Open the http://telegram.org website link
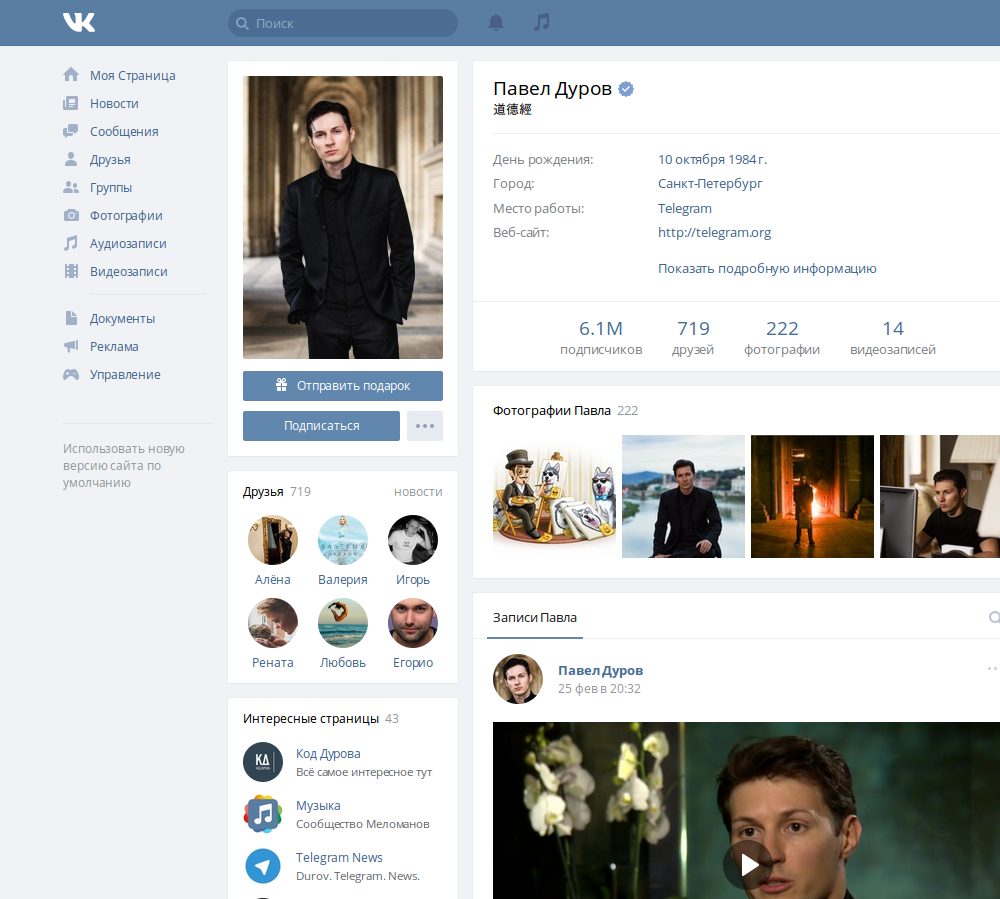The image size is (1000, 899). [714, 232]
